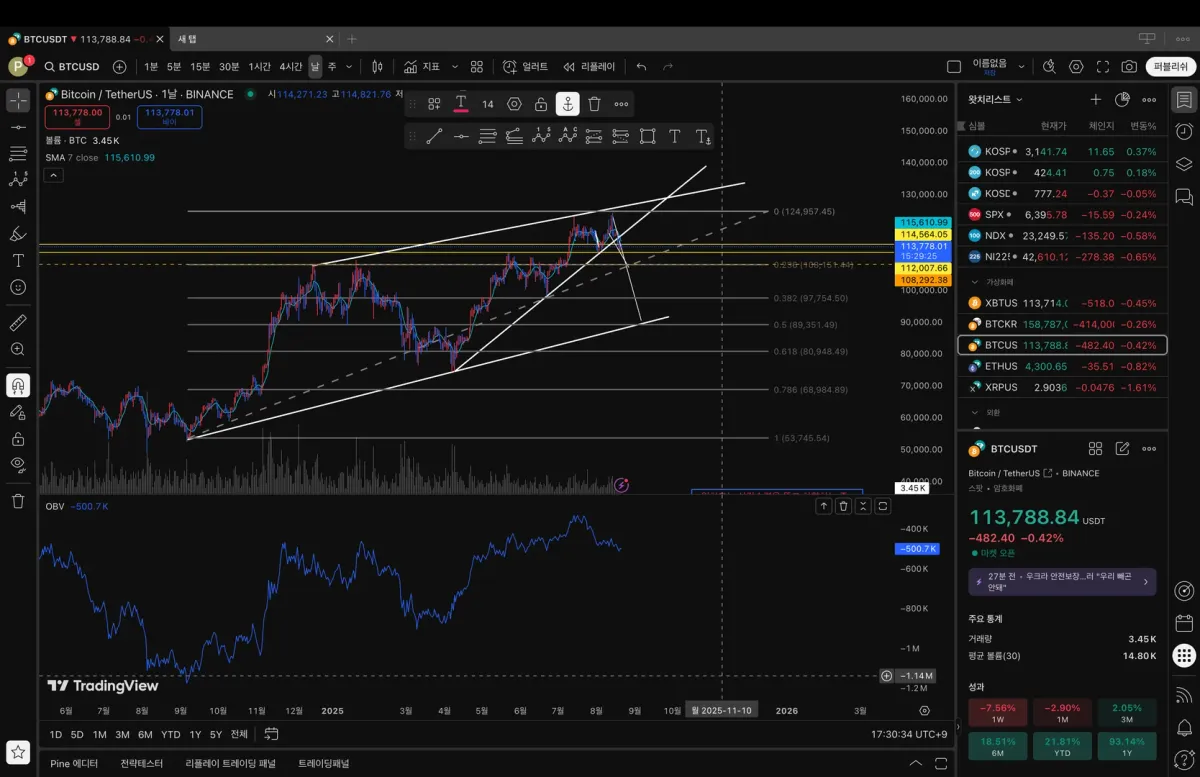Select the ruler measure tool

(18, 323)
